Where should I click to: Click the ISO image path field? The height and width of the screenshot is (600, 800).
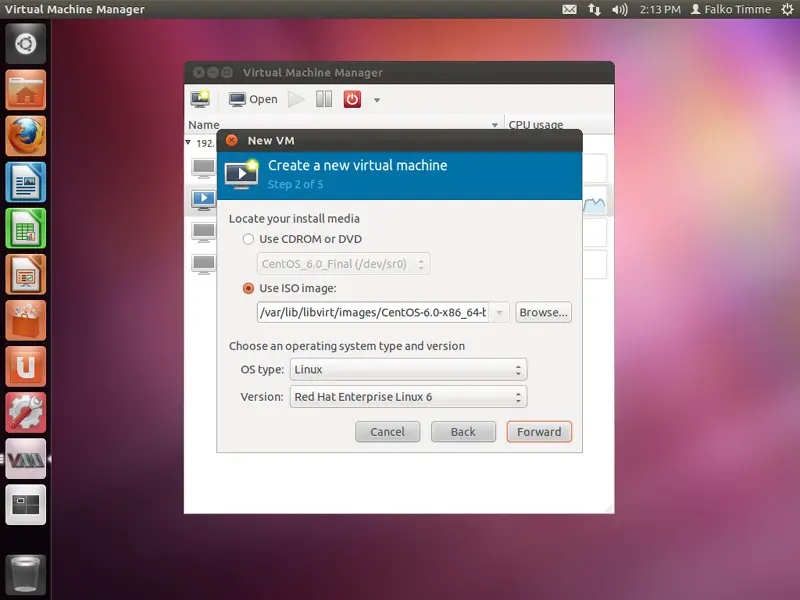(x=372, y=312)
